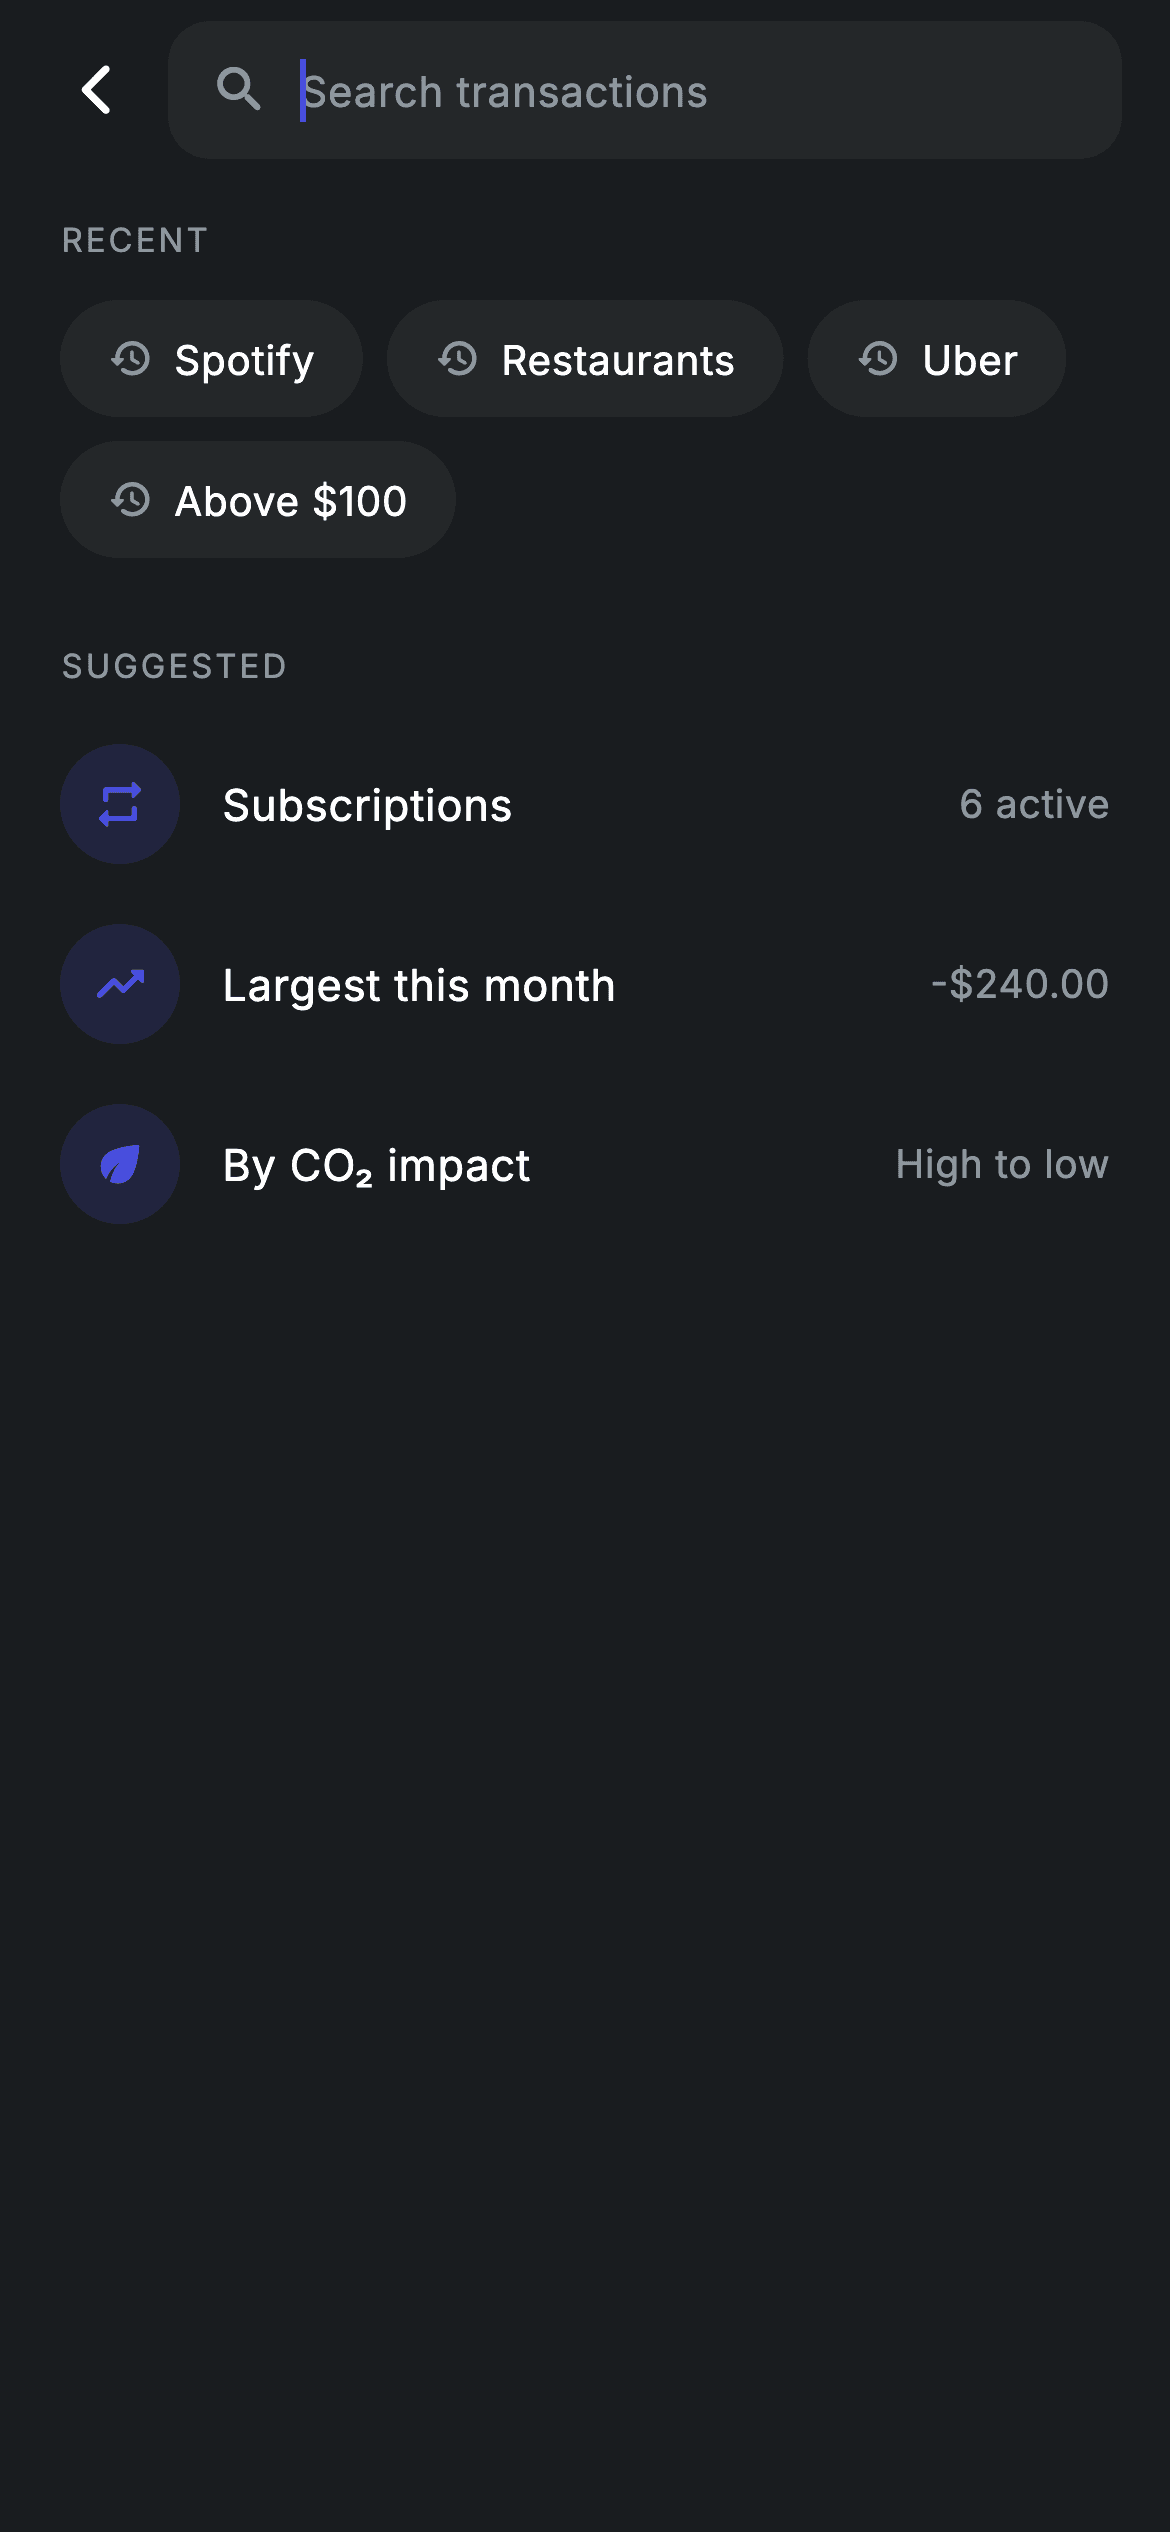Tap the Subscriptions repeat-arrows icon

pos(120,804)
